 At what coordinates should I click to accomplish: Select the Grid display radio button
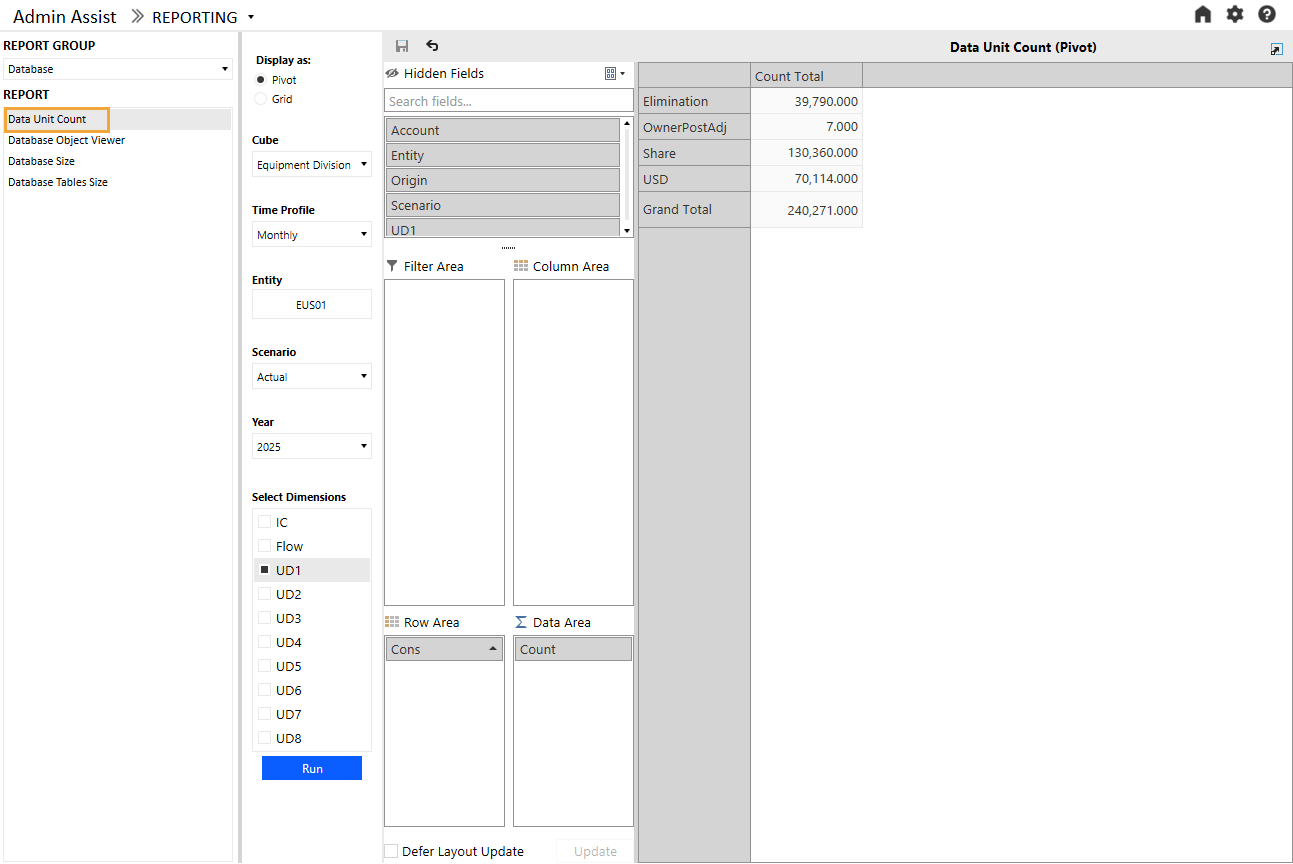click(x=261, y=99)
